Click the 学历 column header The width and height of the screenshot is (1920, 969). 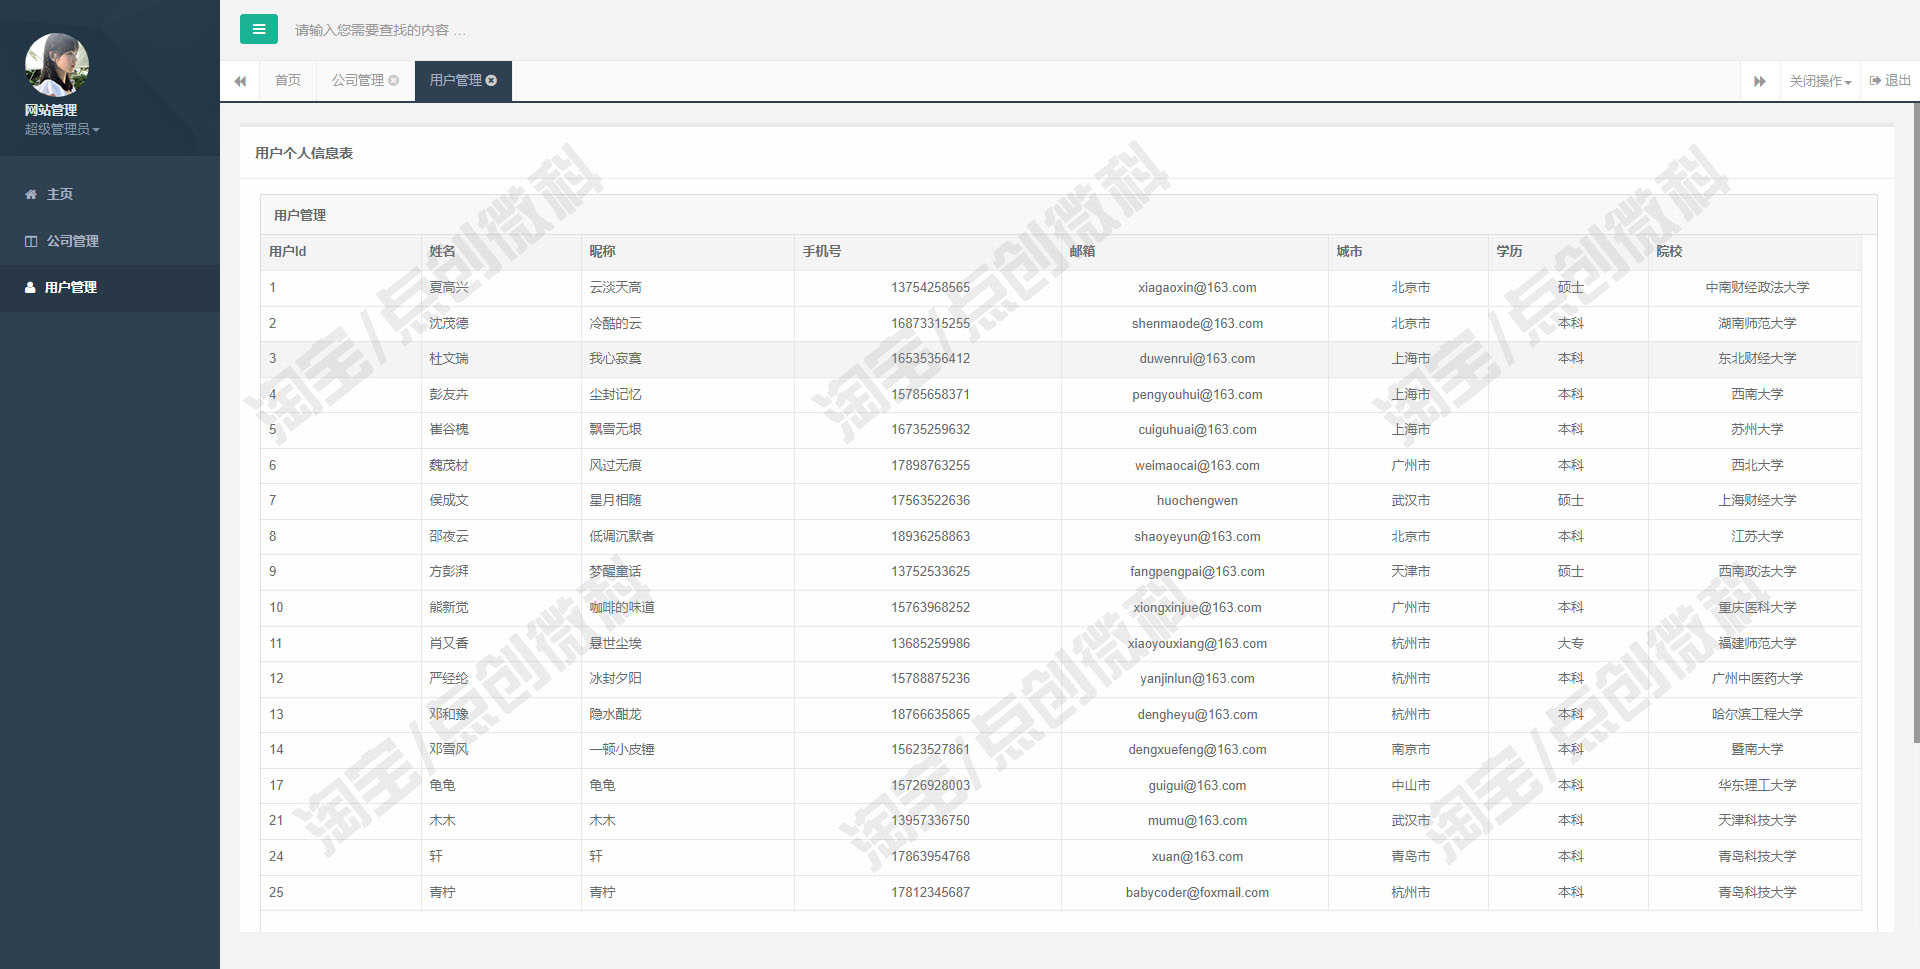pyautogui.click(x=1568, y=251)
